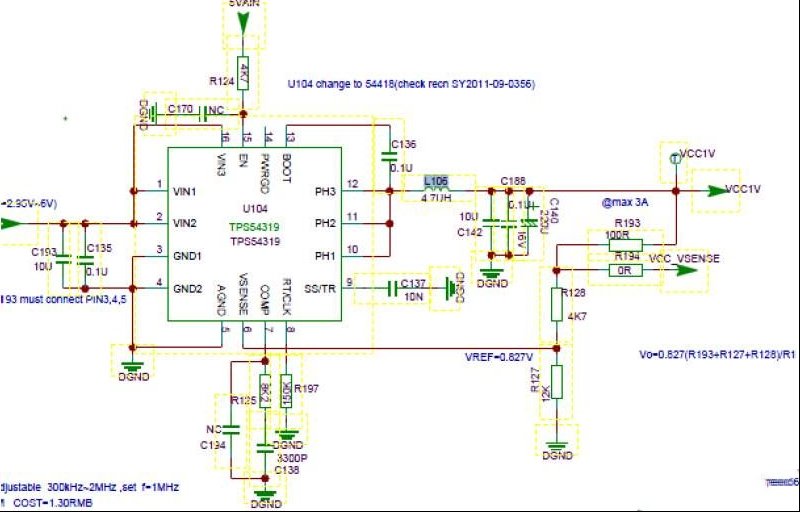This screenshot has width=800, height=512.
Task: Click resistor R124 below 5VAIN
Action: point(243,73)
